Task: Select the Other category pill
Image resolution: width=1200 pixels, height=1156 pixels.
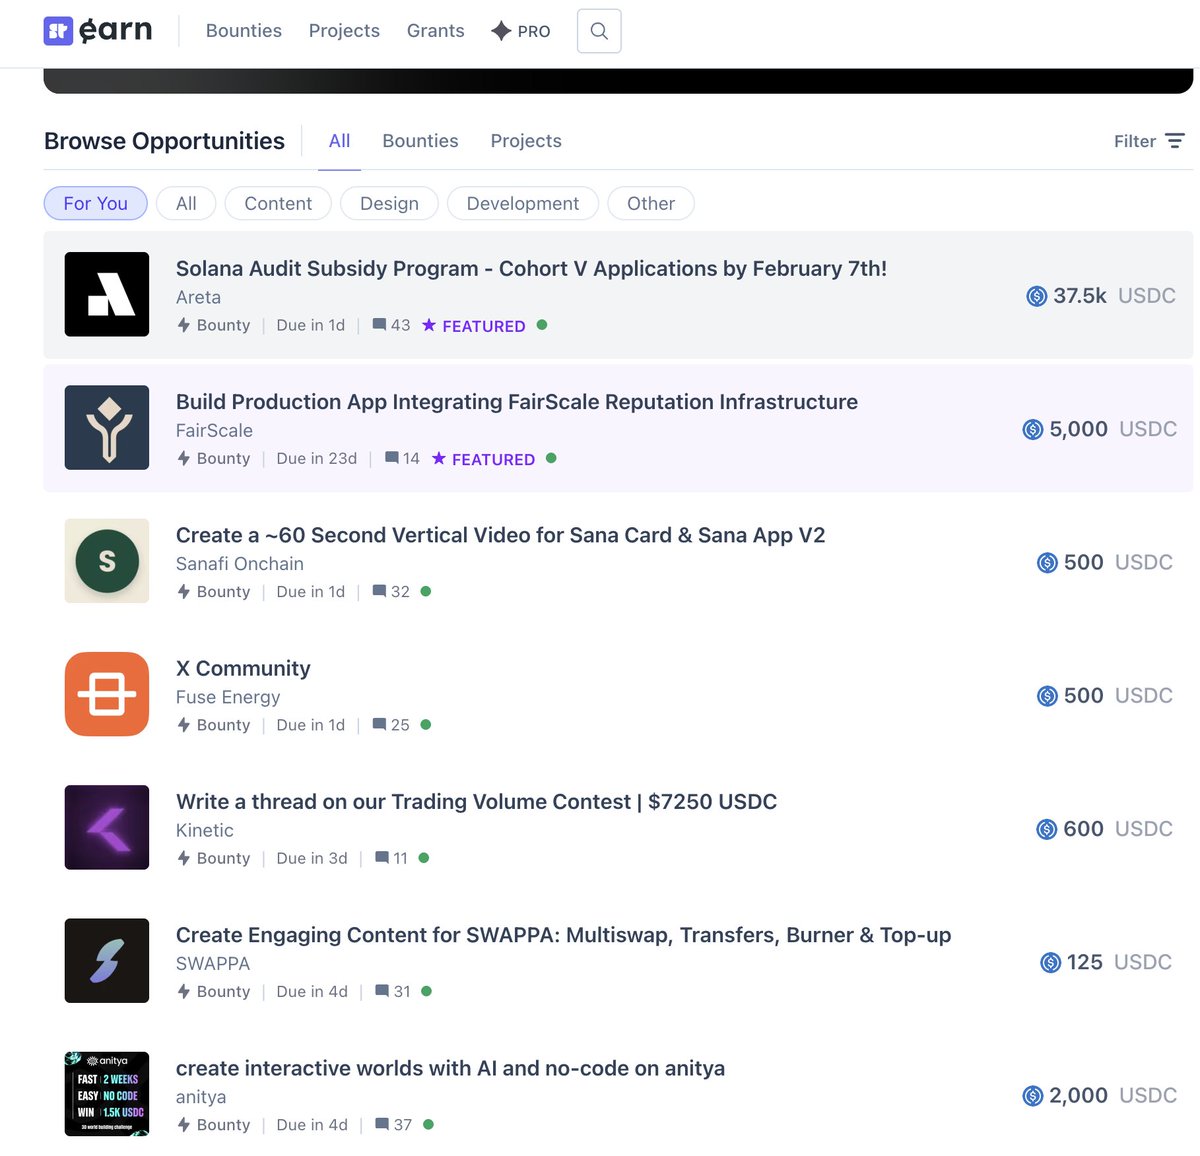Action: (x=651, y=203)
